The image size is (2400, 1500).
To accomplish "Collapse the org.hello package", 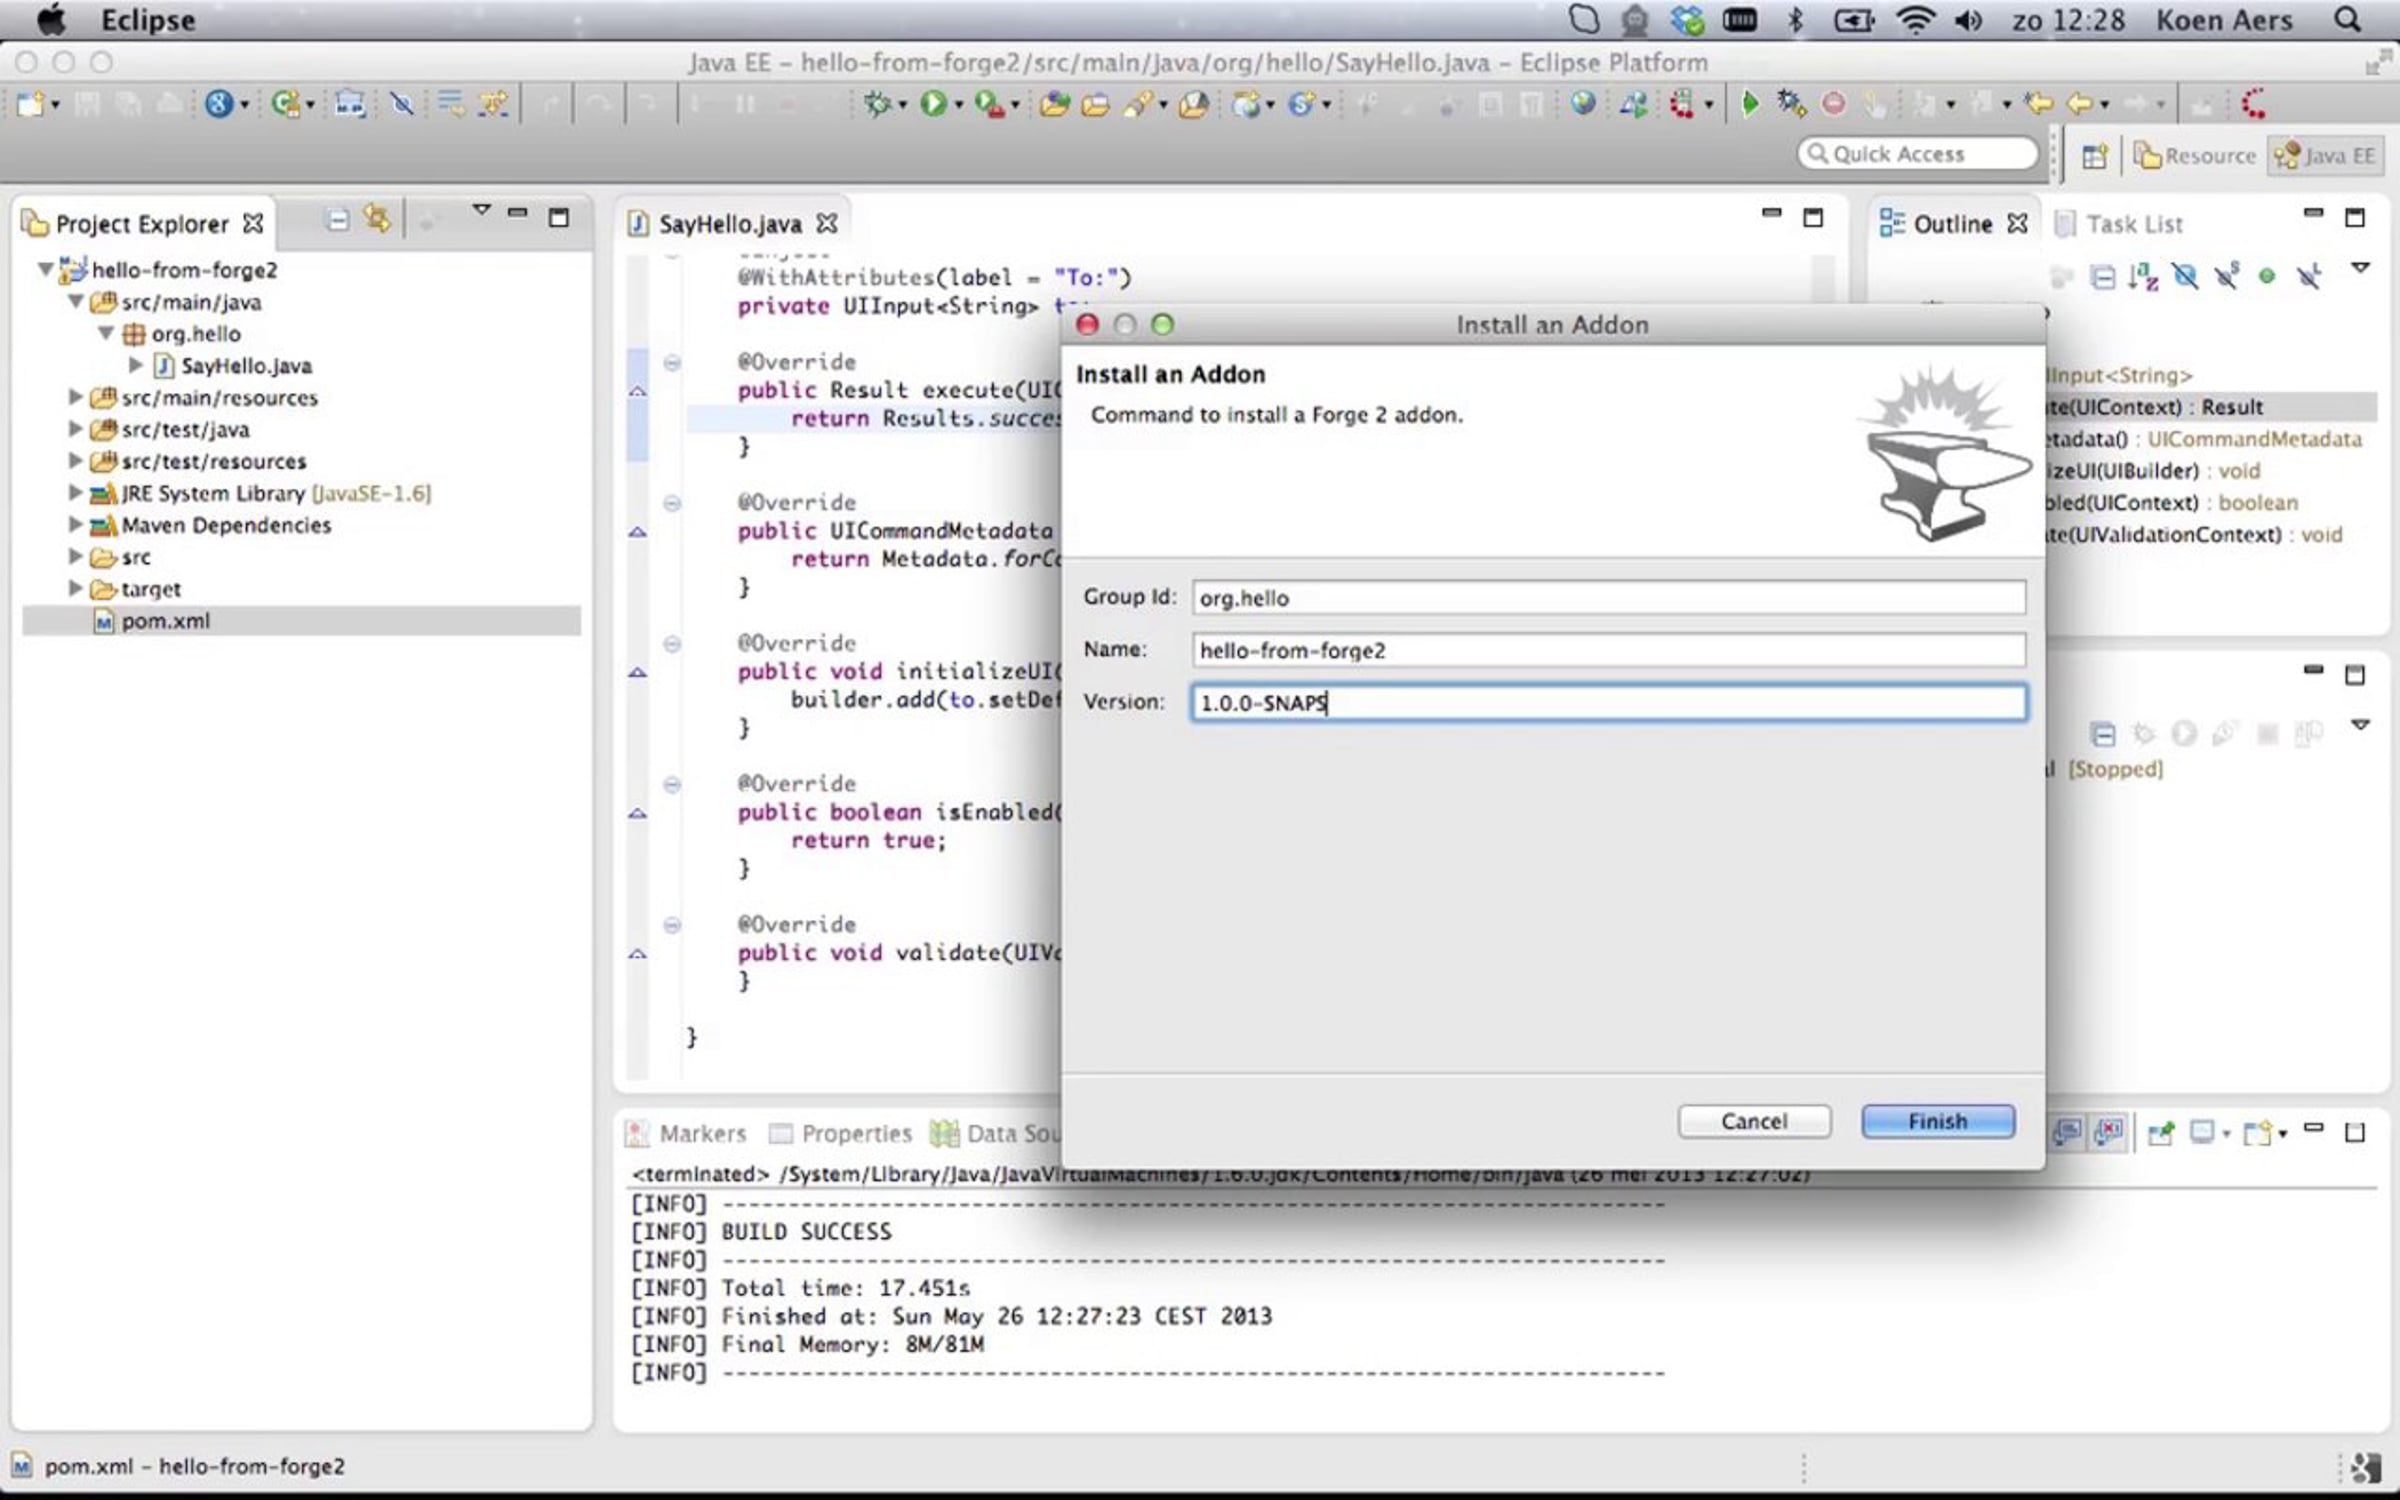I will pos(106,333).
